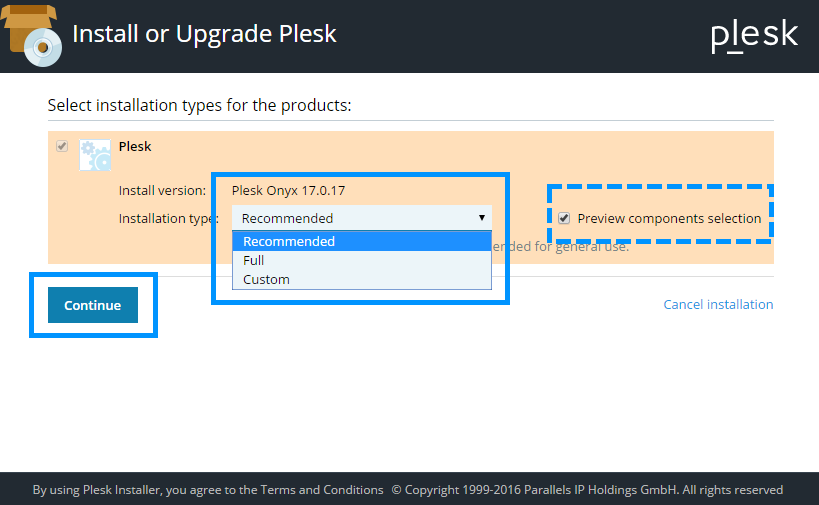819x505 pixels.
Task: Click the Install or Upgrade Plesk title
Action: click(x=204, y=34)
